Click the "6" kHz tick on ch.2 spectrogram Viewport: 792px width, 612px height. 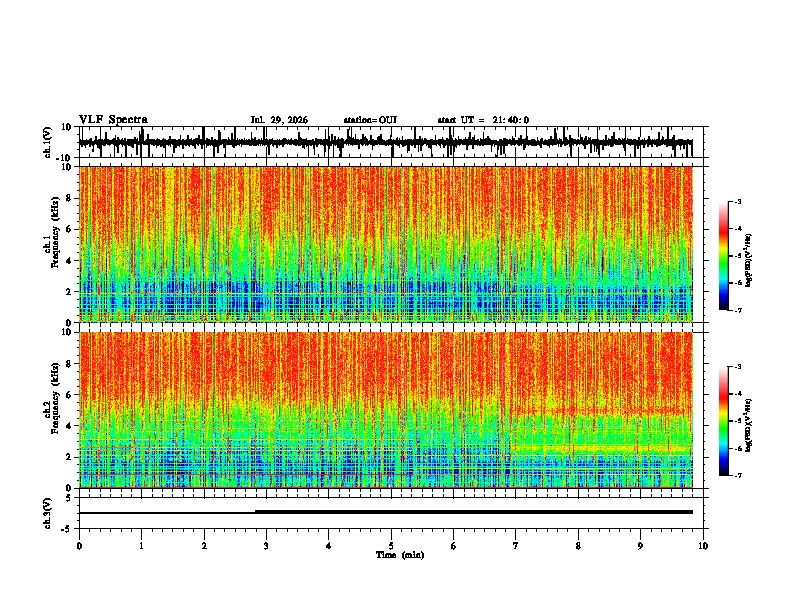tap(69, 395)
